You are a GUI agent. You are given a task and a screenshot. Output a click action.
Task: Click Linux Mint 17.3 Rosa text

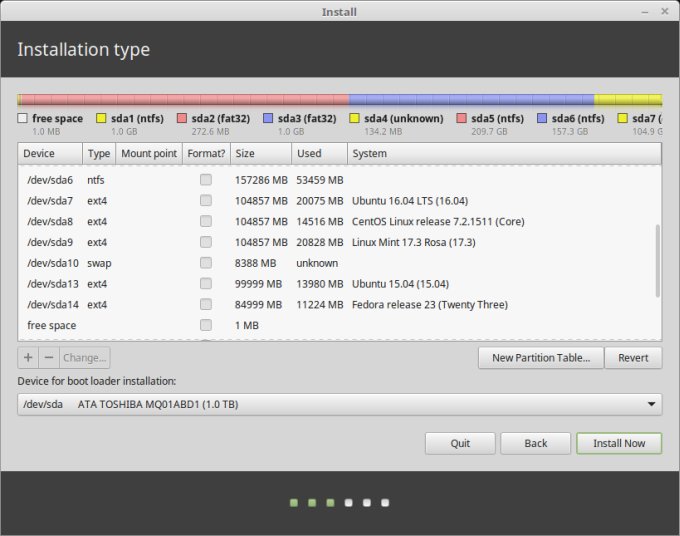(414, 242)
